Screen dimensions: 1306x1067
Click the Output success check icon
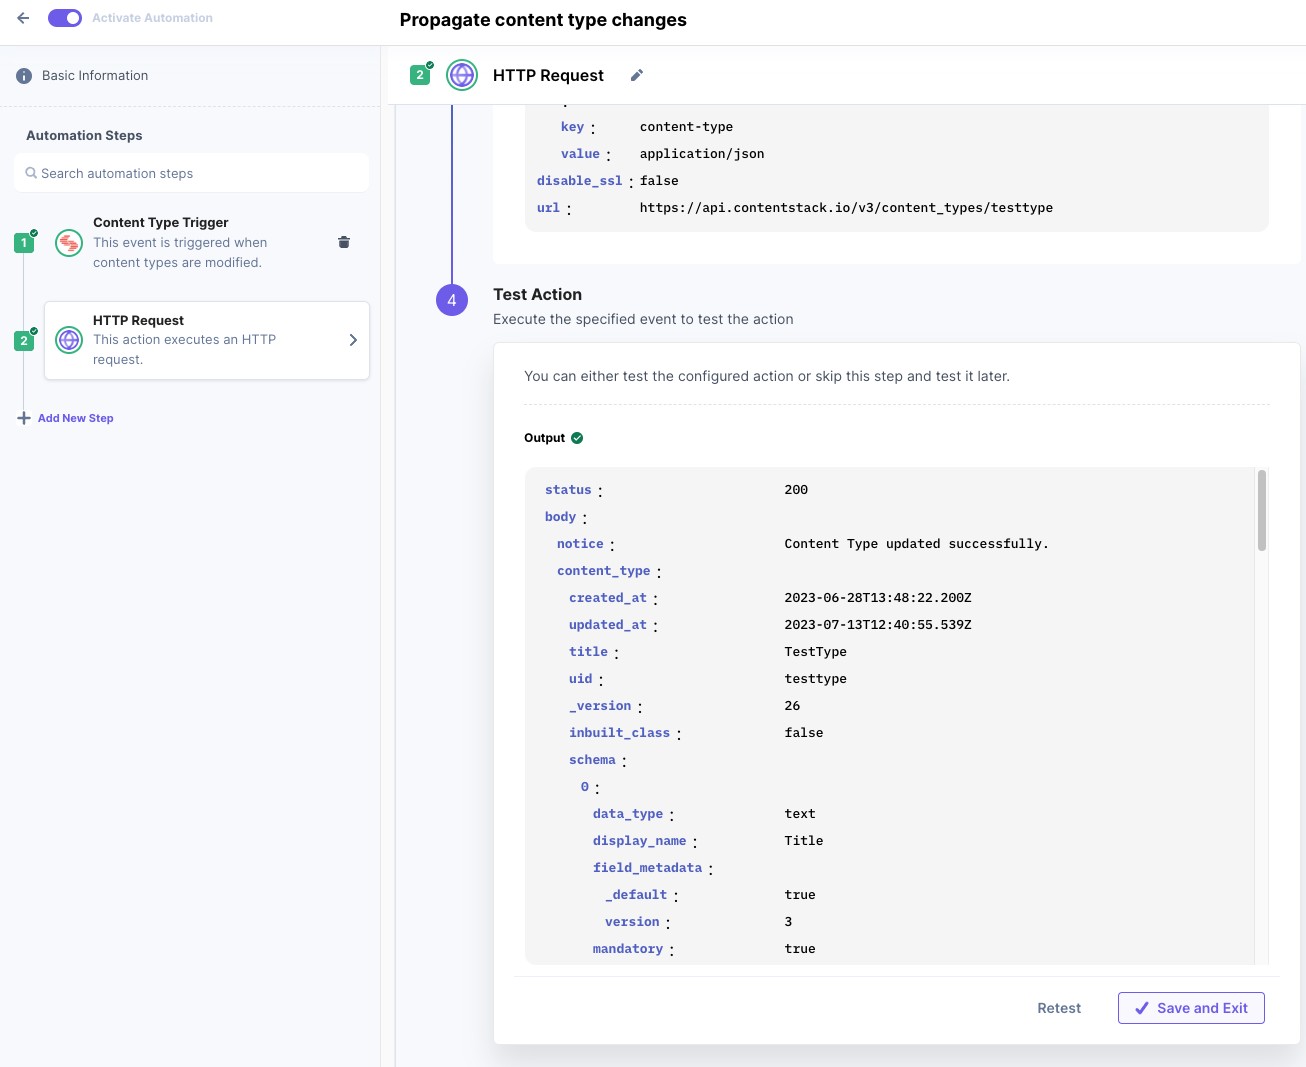[x=577, y=438]
